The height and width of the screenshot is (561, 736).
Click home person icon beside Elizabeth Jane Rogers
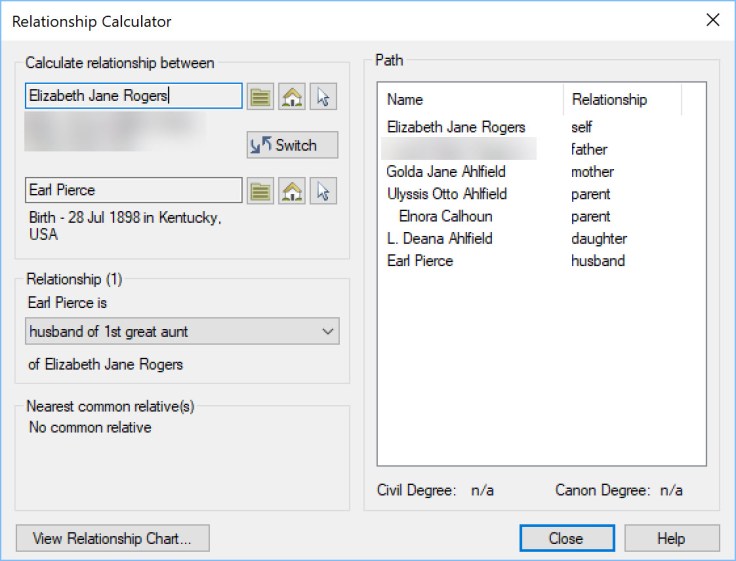tap(292, 96)
